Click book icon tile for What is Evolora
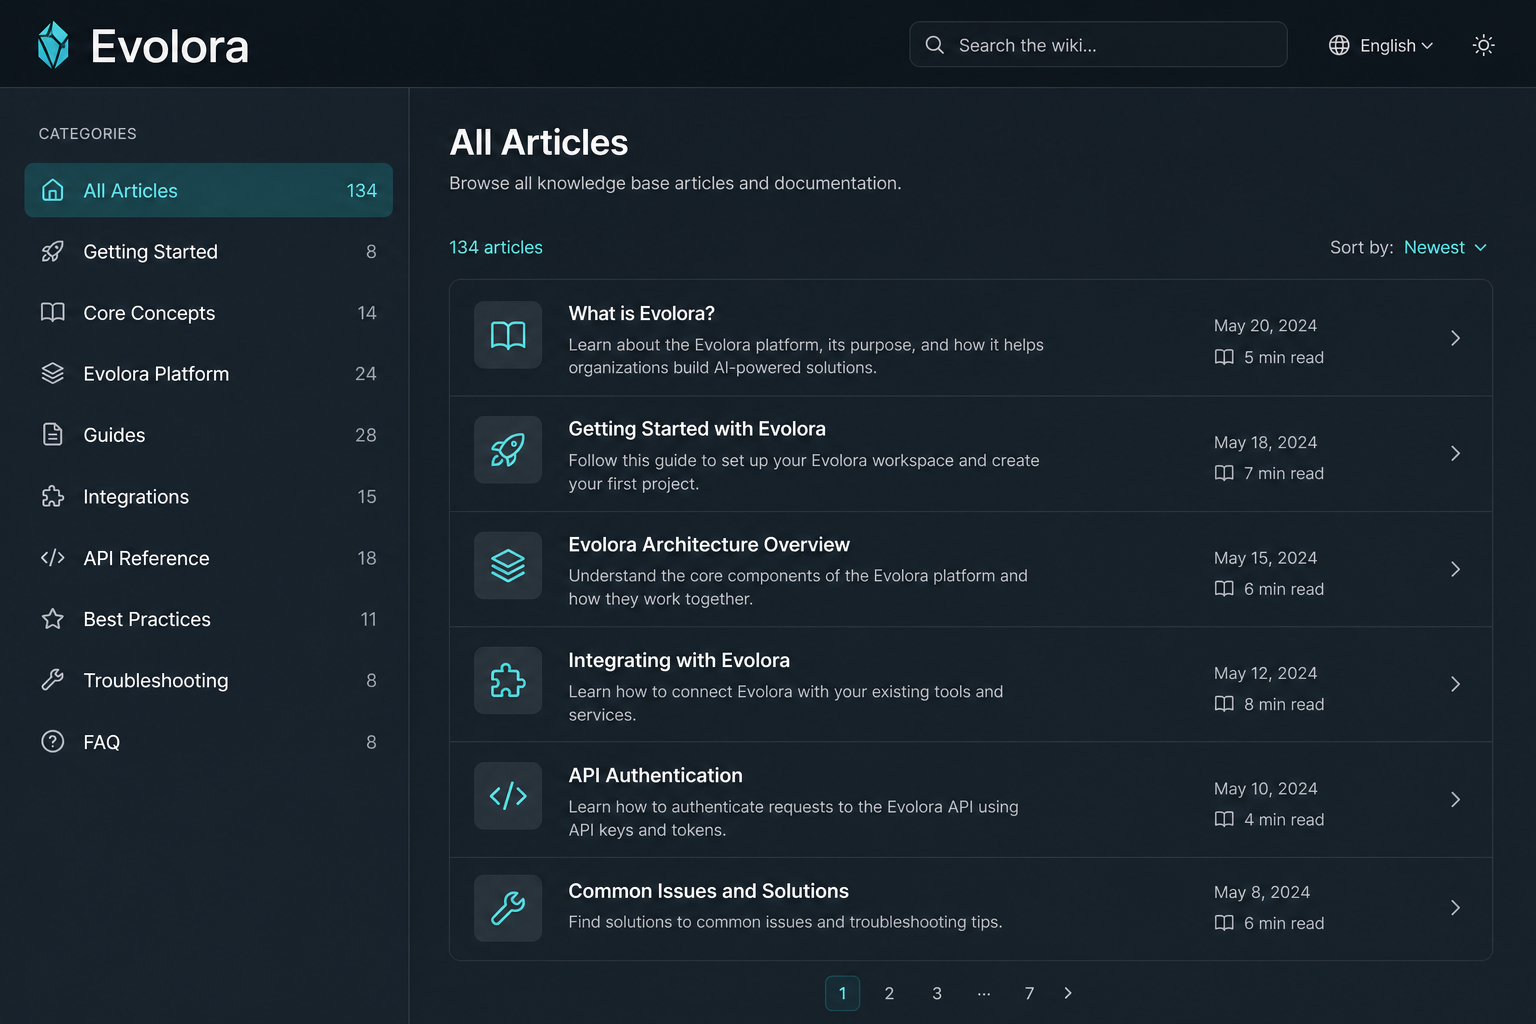Image resolution: width=1536 pixels, height=1024 pixels. pos(508,335)
